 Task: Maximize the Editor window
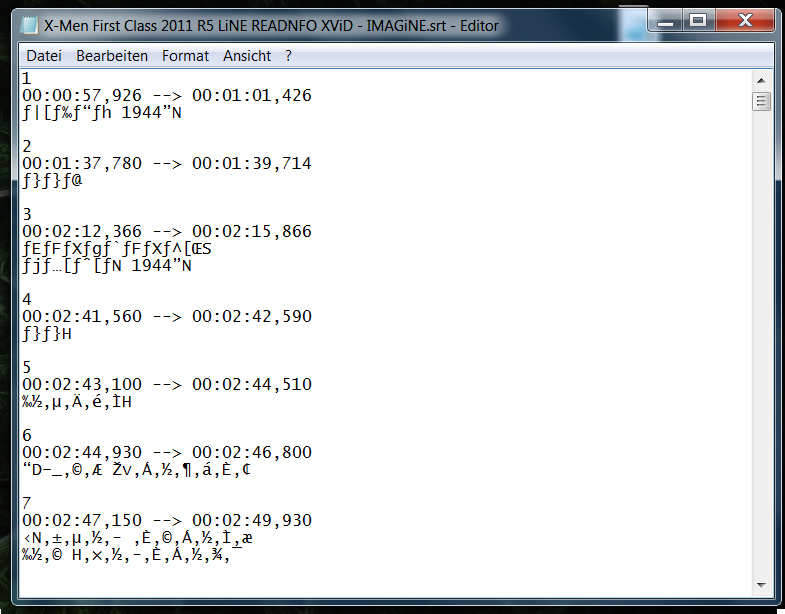pyautogui.click(x=698, y=21)
